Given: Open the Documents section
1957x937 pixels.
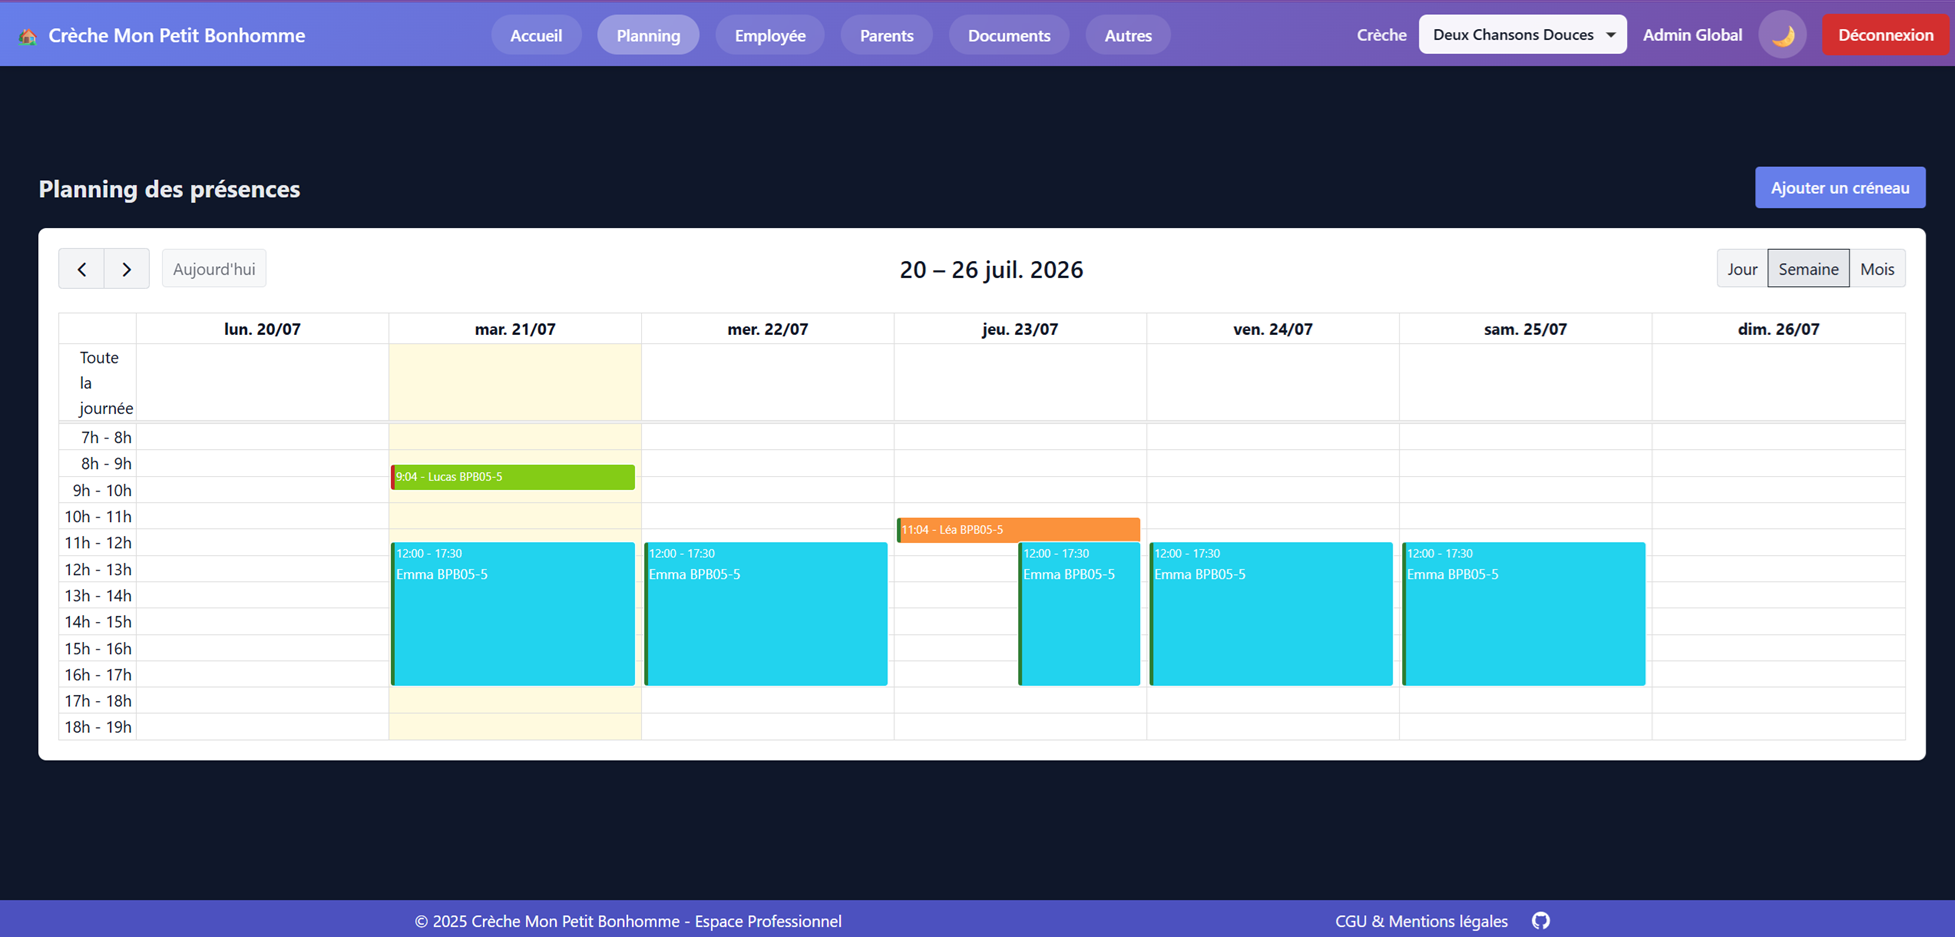Looking at the screenshot, I should click(x=1009, y=35).
